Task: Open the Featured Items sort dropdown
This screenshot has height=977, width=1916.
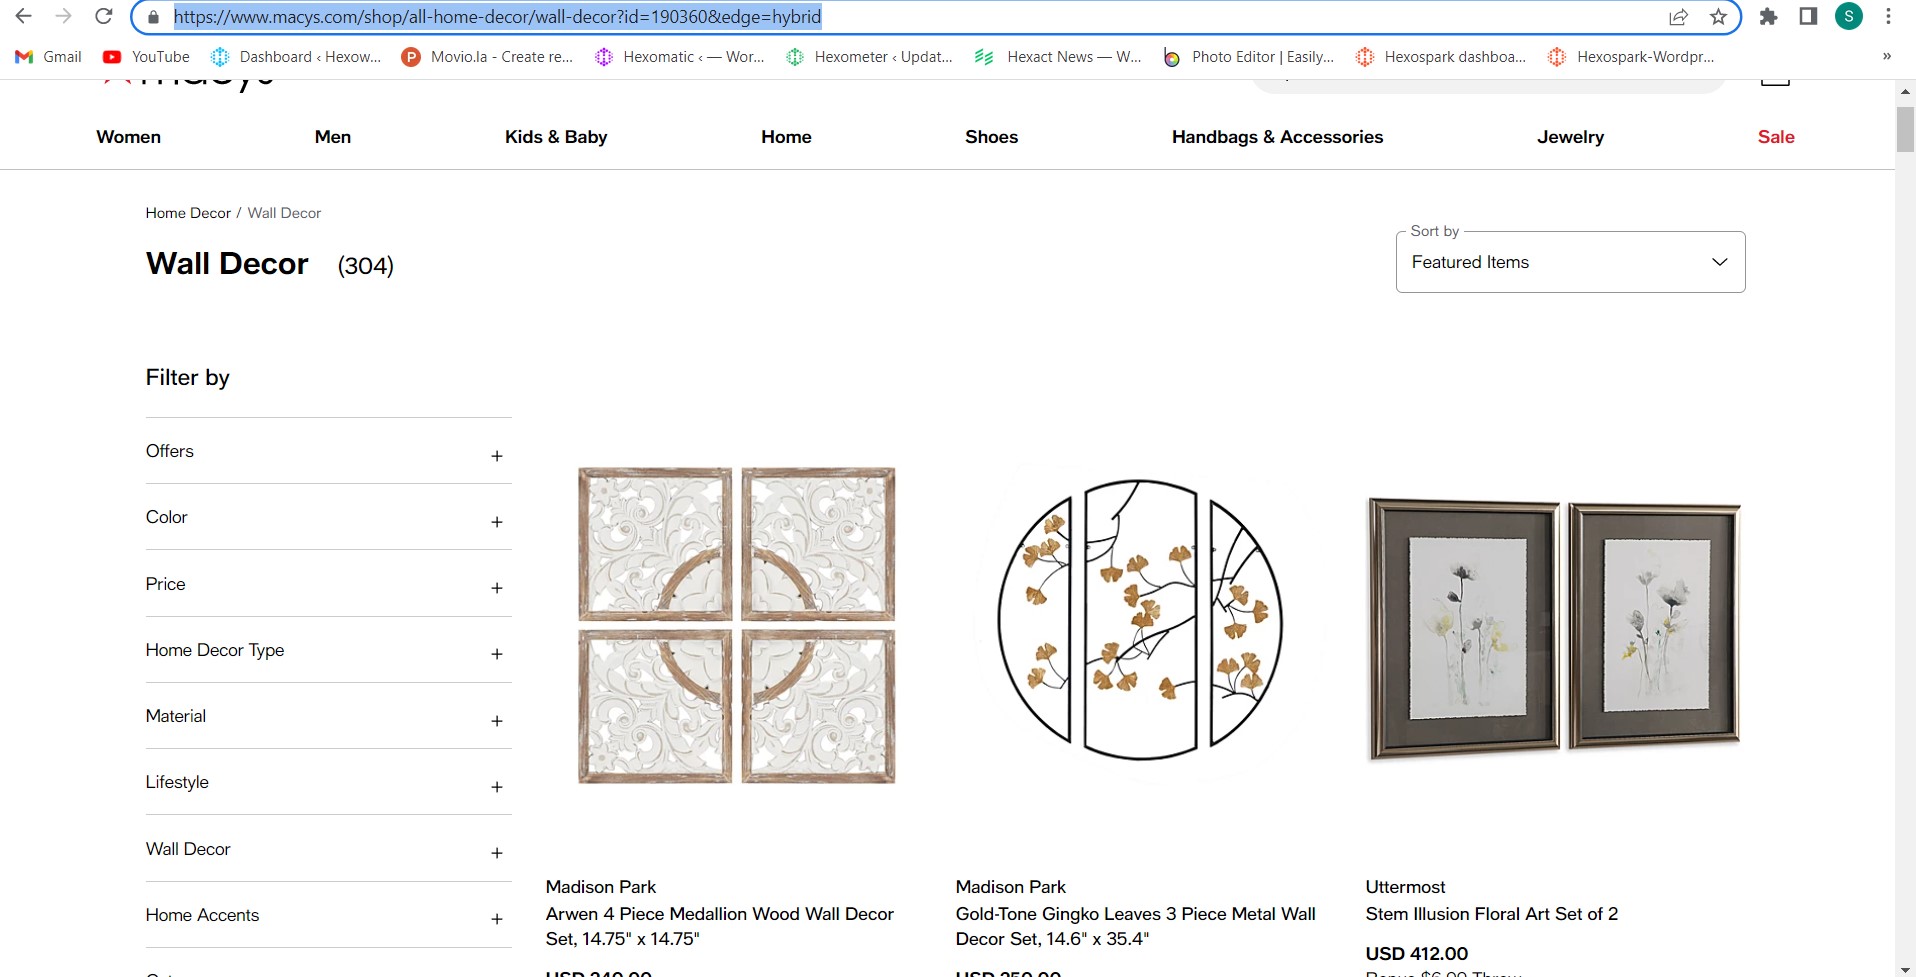Action: pos(1568,262)
